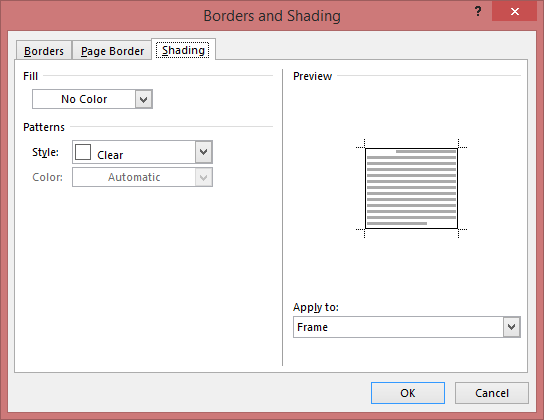Click the Automatic pattern color box
This screenshot has width=544, height=420.
pos(134,177)
